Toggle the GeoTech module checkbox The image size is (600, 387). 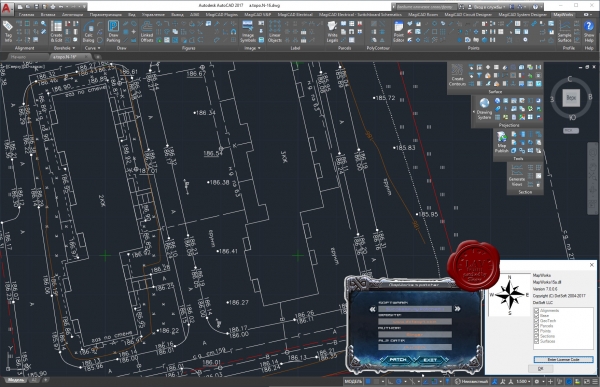point(536,321)
